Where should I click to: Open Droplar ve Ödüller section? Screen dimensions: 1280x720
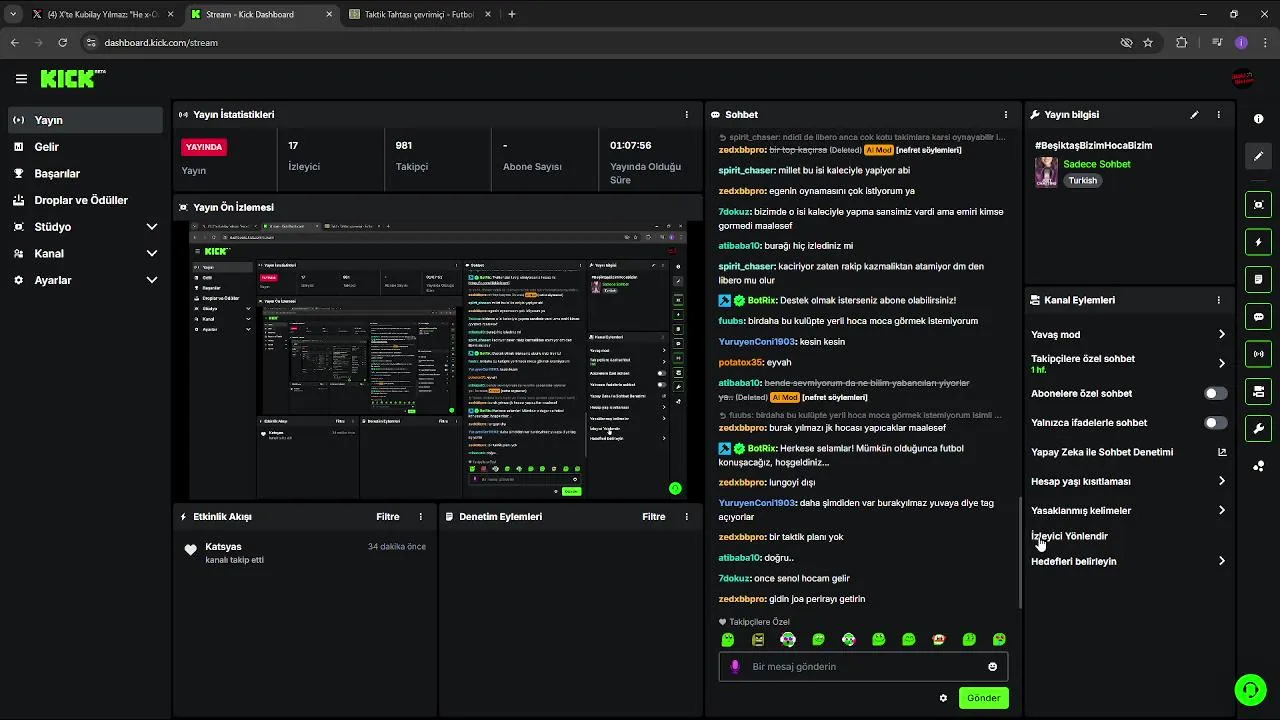click(x=85, y=200)
